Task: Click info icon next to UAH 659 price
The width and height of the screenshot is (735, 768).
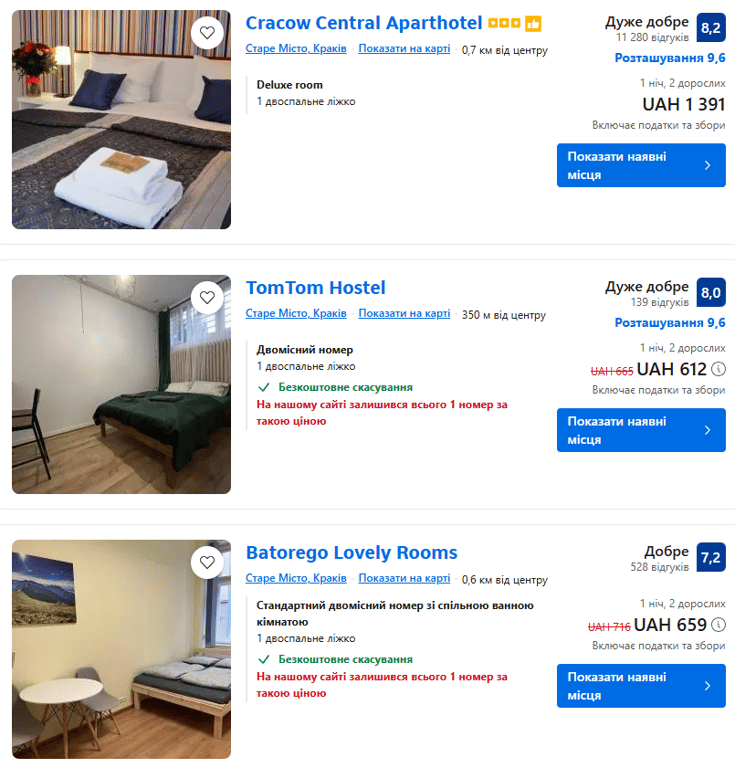Action: tap(718, 624)
